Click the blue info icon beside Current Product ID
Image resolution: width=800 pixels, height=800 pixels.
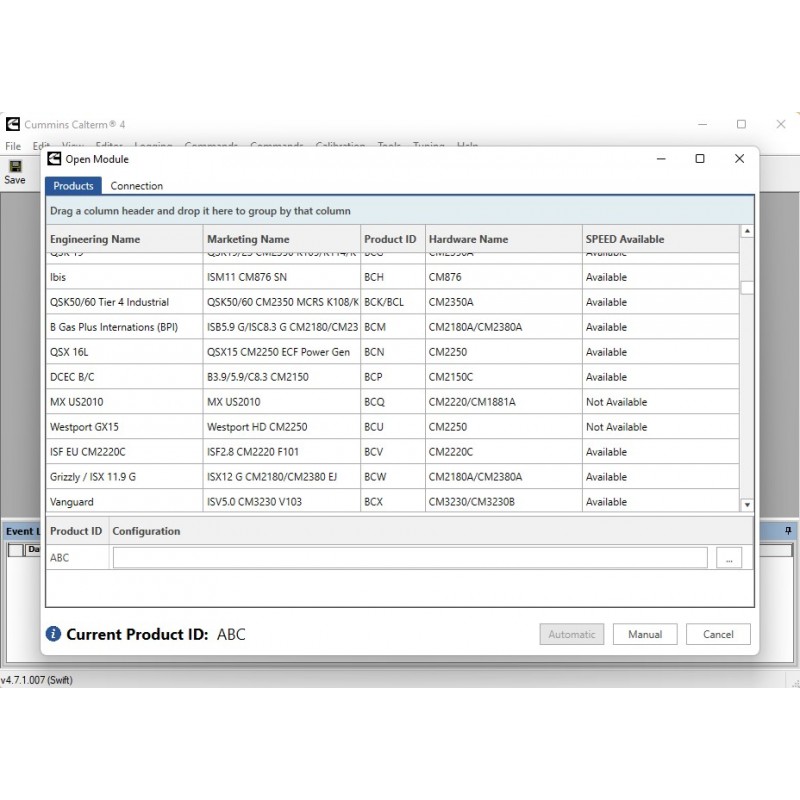point(54,634)
